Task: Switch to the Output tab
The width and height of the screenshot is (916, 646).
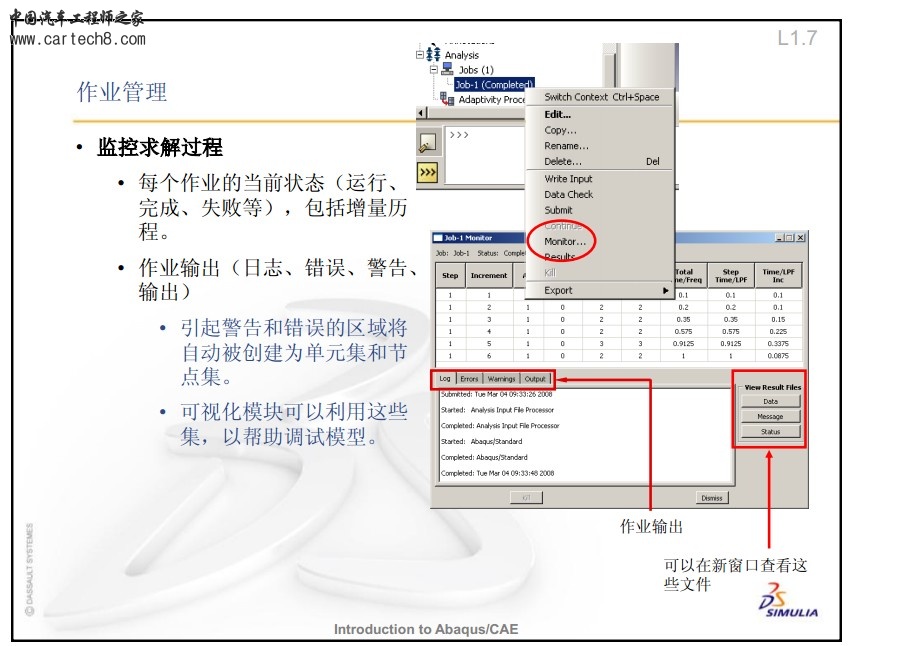Action: (536, 379)
